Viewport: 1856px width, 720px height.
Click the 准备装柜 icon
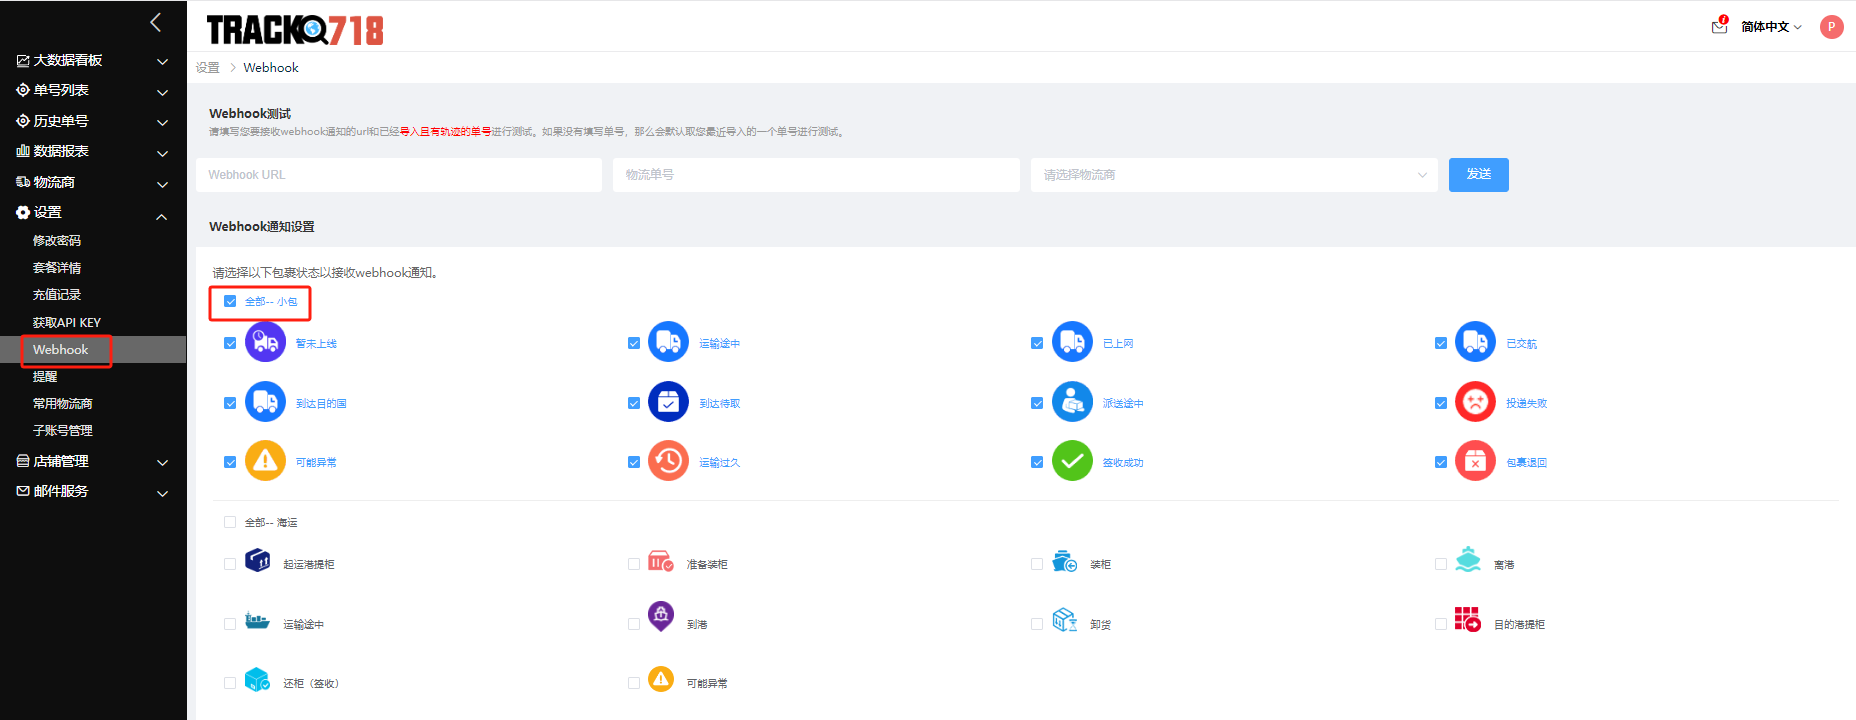[x=661, y=561]
